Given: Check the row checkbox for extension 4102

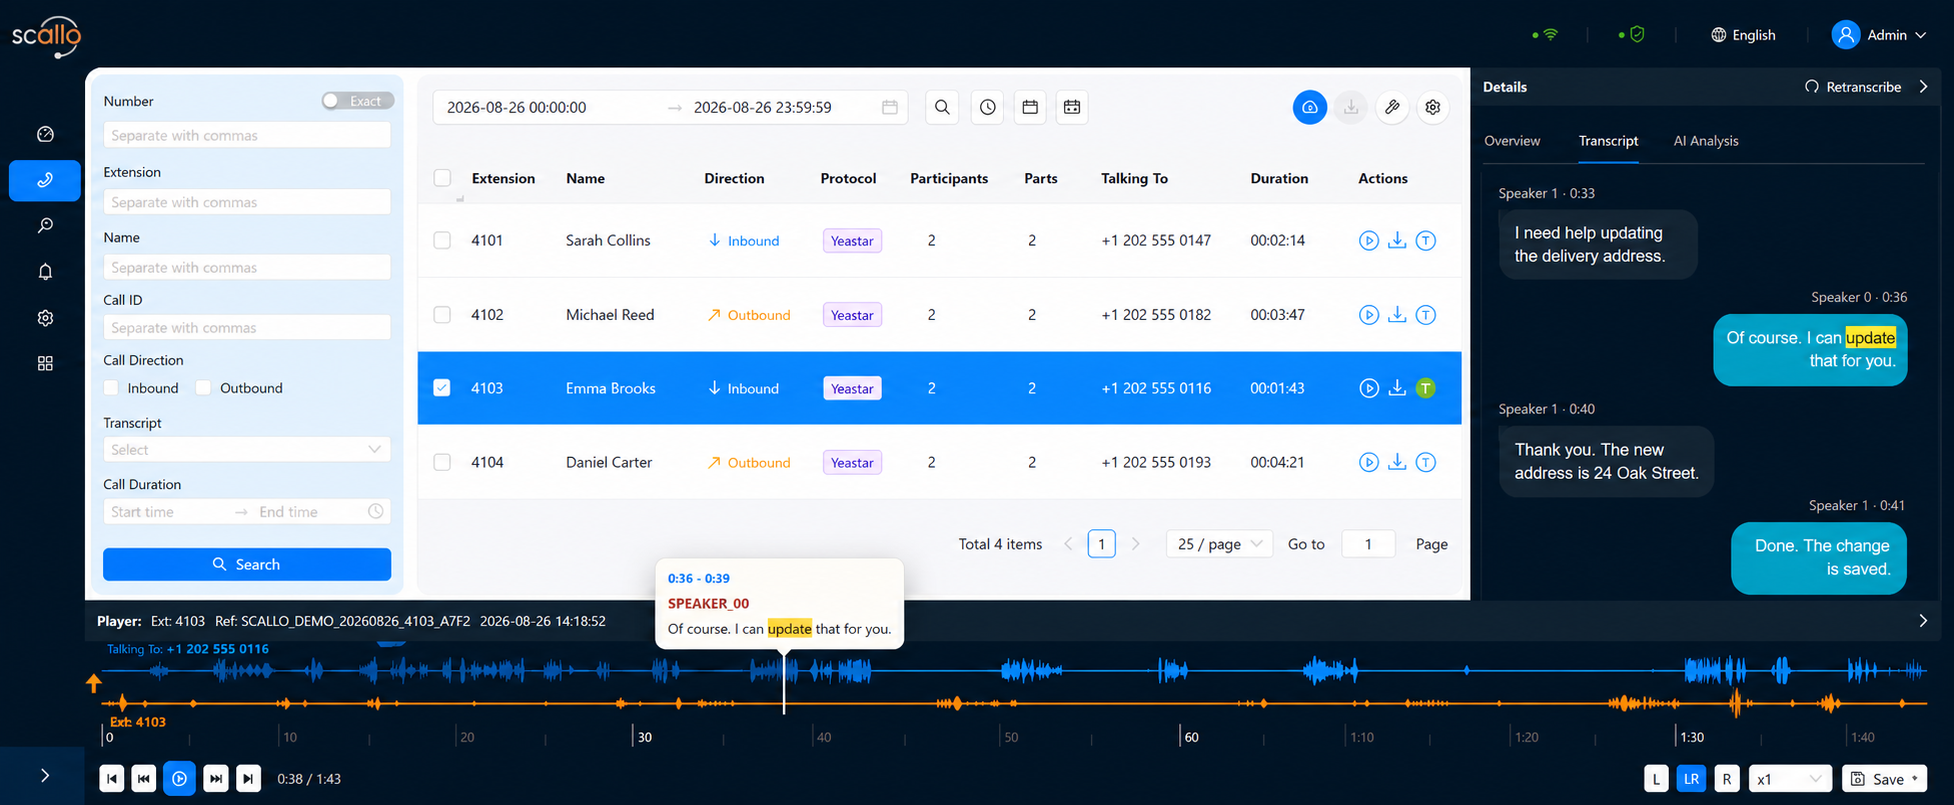Looking at the screenshot, I should click(442, 314).
